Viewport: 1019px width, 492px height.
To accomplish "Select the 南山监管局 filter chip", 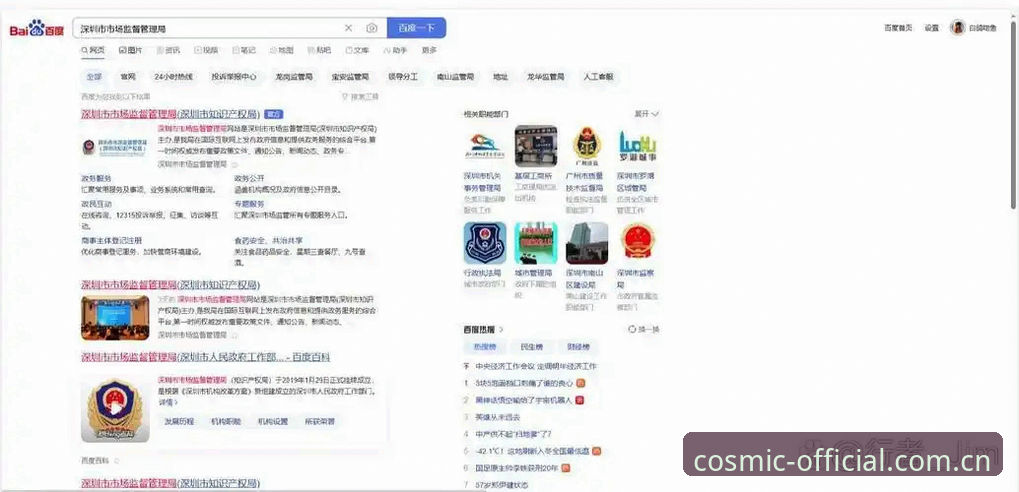I will (x=455, y=77).
